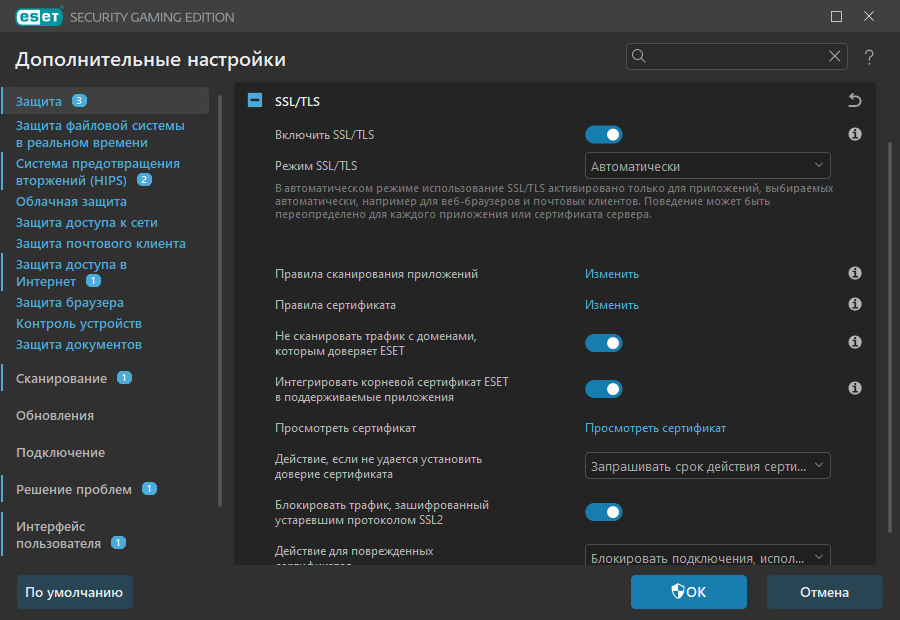This screenshot has height=620, width=900.
Task: Open Защита файловой системы в реальном времени
Action: coord(100,134)
